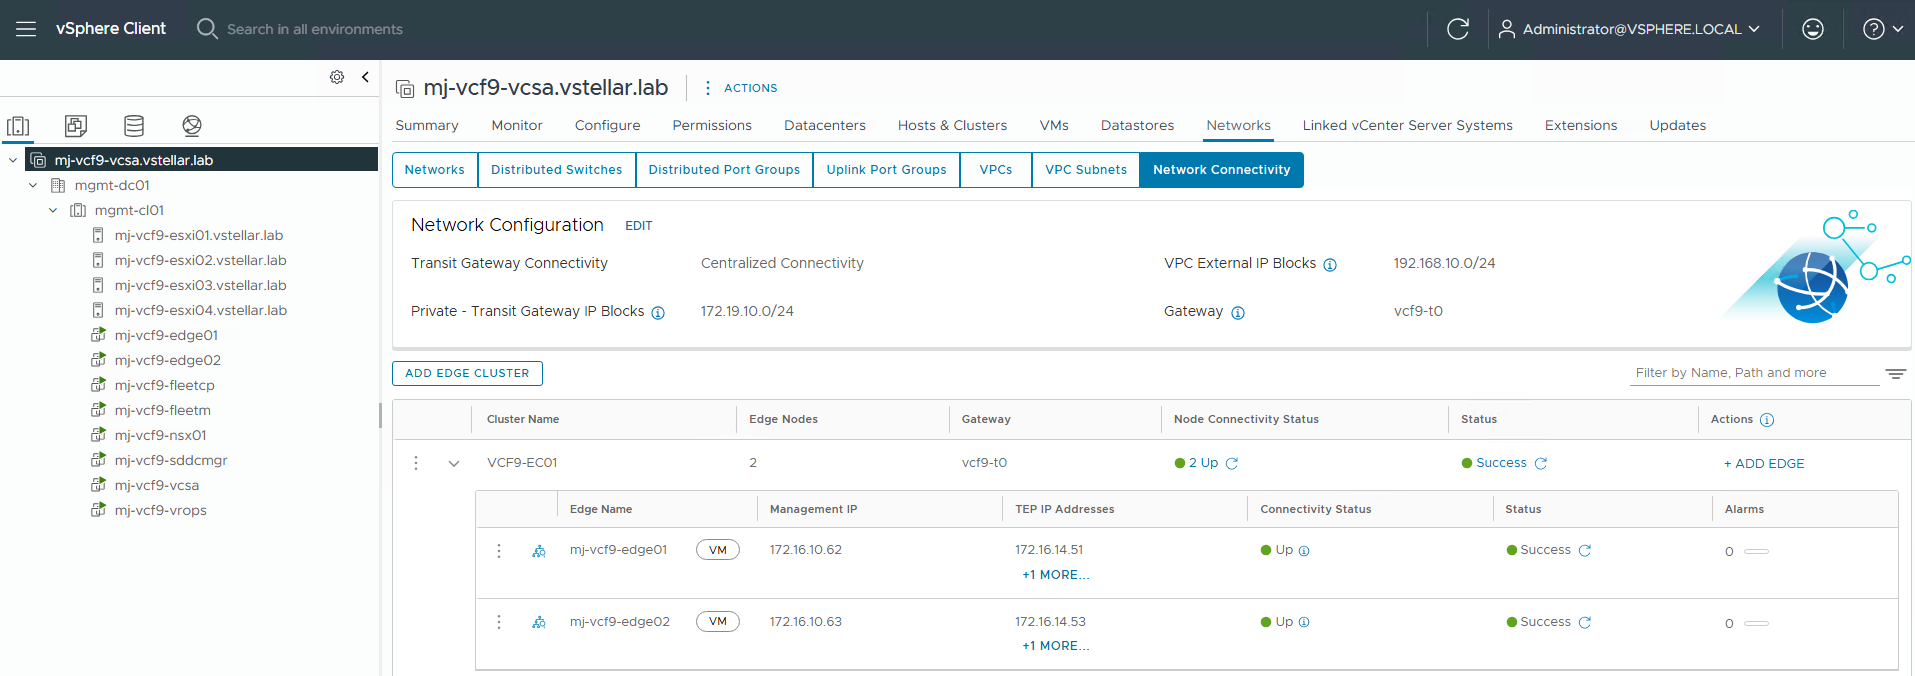Click the sidebar settings gear icon
This screenshot has width=1915, height=676.
(337, 77)
